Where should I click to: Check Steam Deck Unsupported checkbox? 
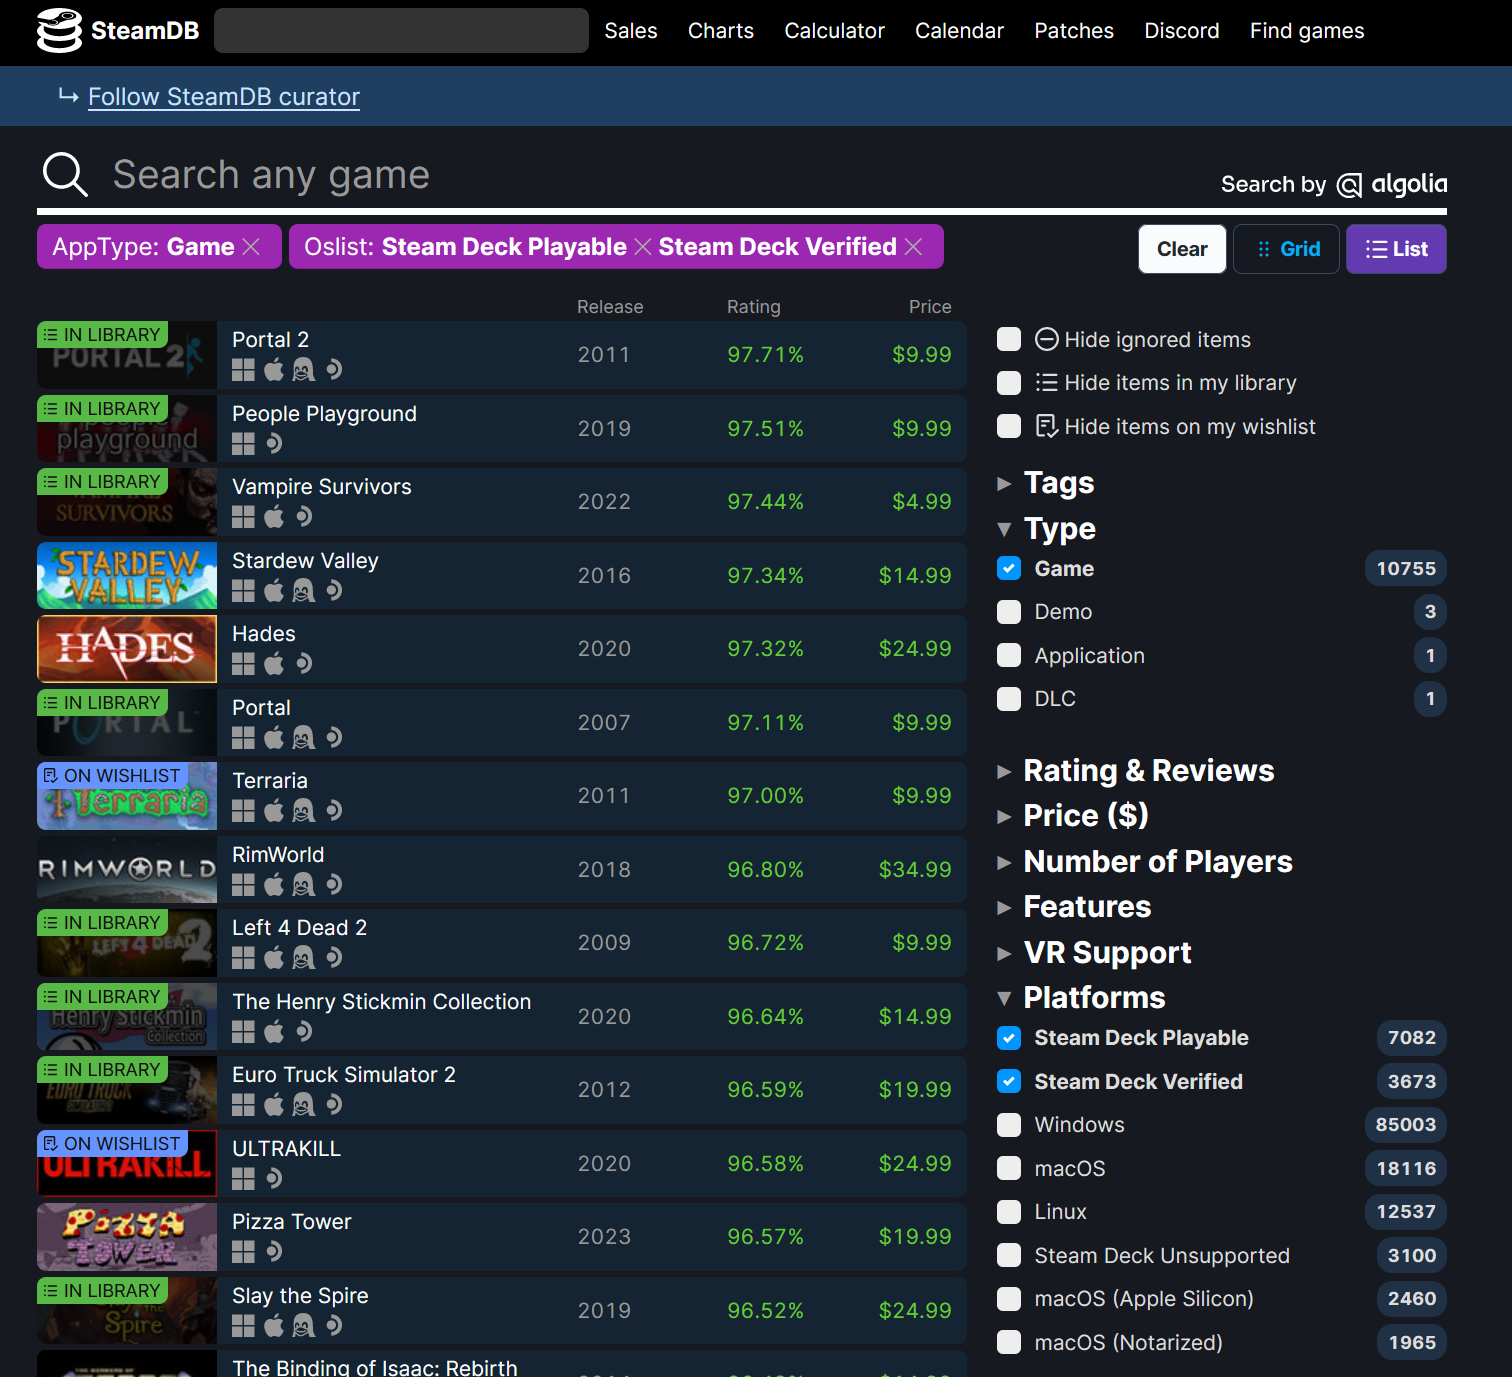click(1009, 1255)
